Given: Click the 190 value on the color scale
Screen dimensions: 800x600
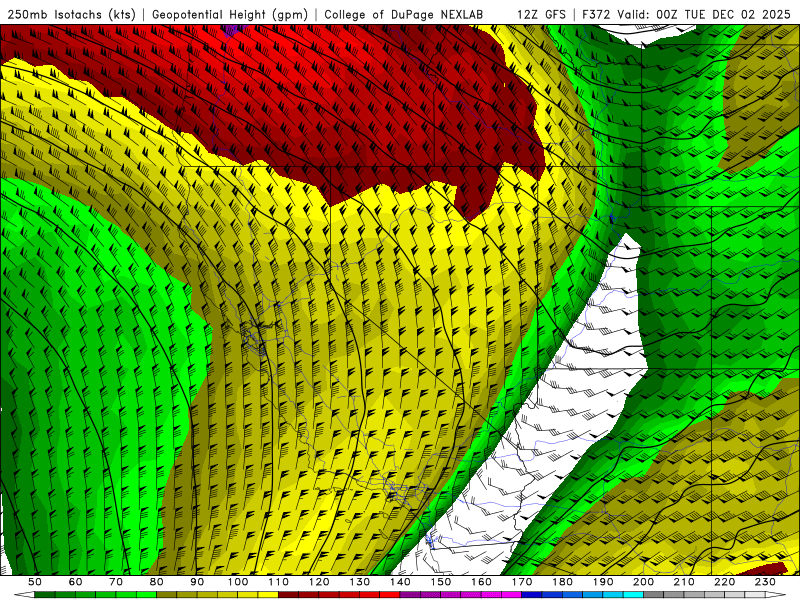Looking at the screenshot, I should 603,582.
